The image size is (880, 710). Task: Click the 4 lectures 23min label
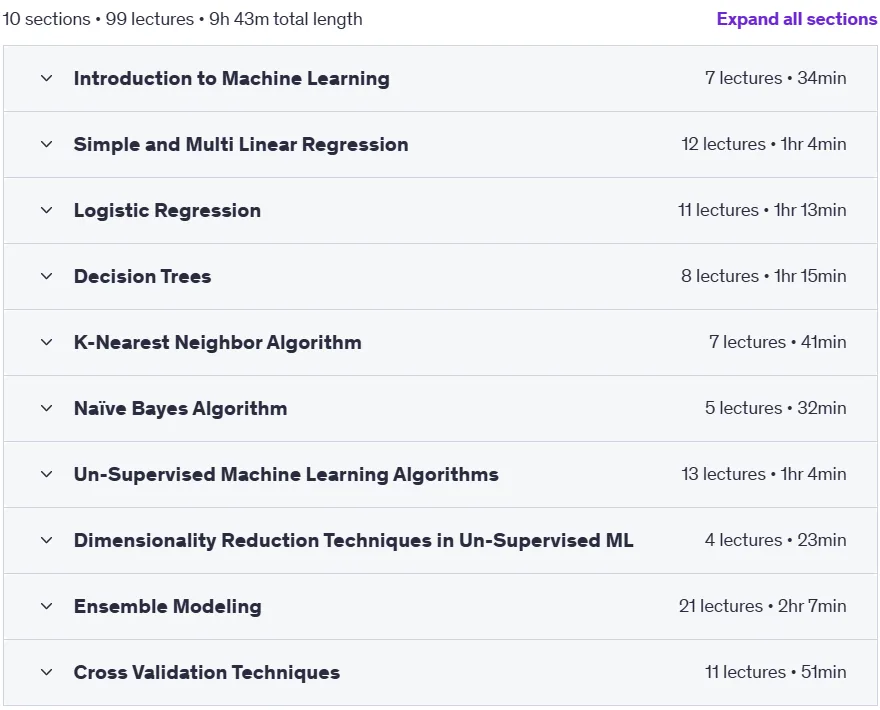pyautogui.click(x=776, y=540)
